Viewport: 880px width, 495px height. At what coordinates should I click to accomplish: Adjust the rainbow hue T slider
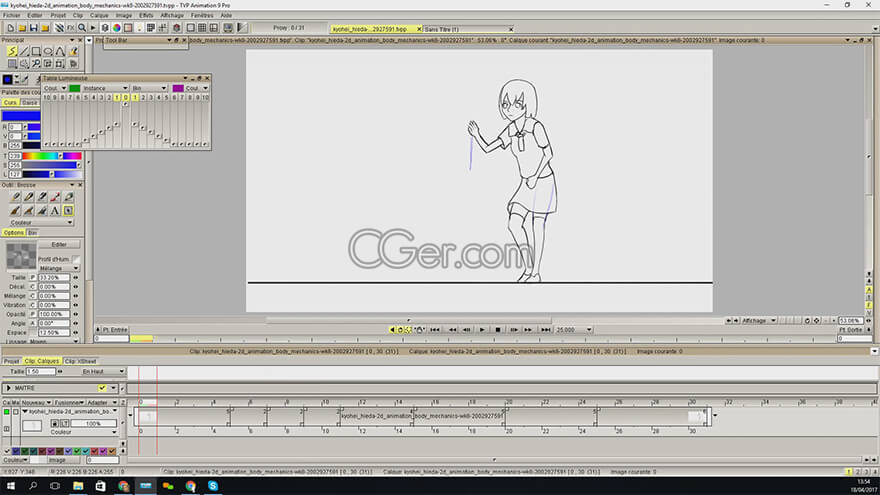[x=52, y=156]
